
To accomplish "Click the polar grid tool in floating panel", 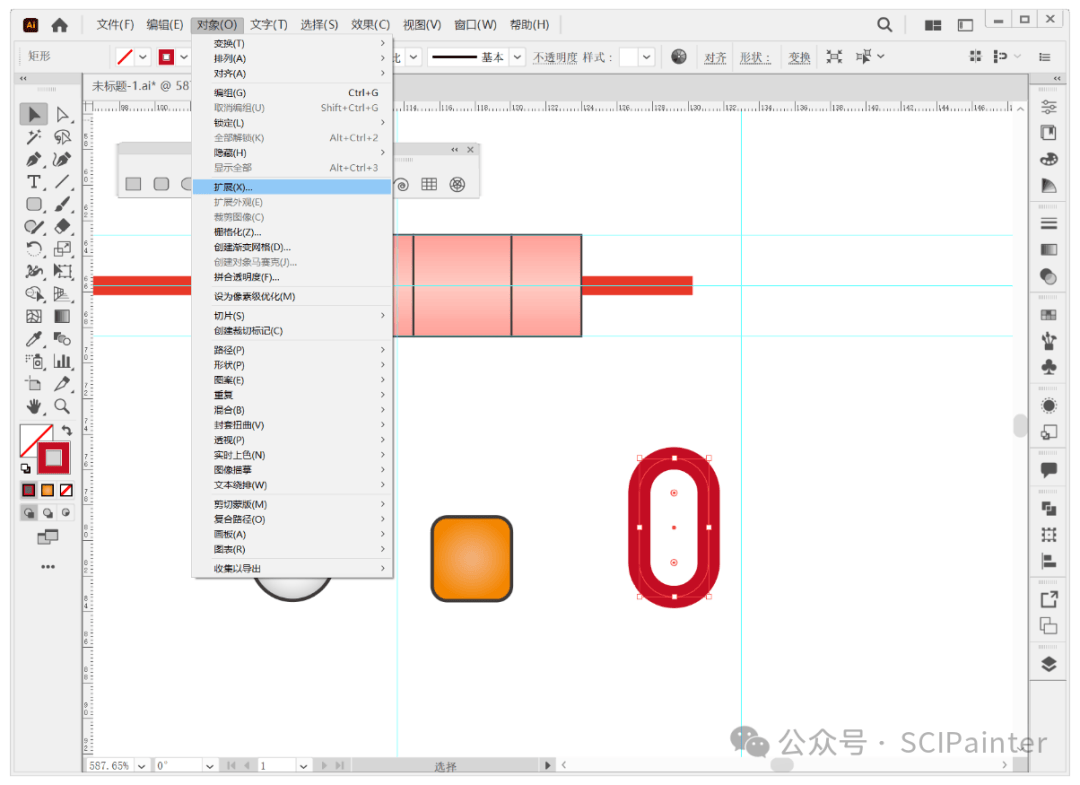I will point(457,185).
